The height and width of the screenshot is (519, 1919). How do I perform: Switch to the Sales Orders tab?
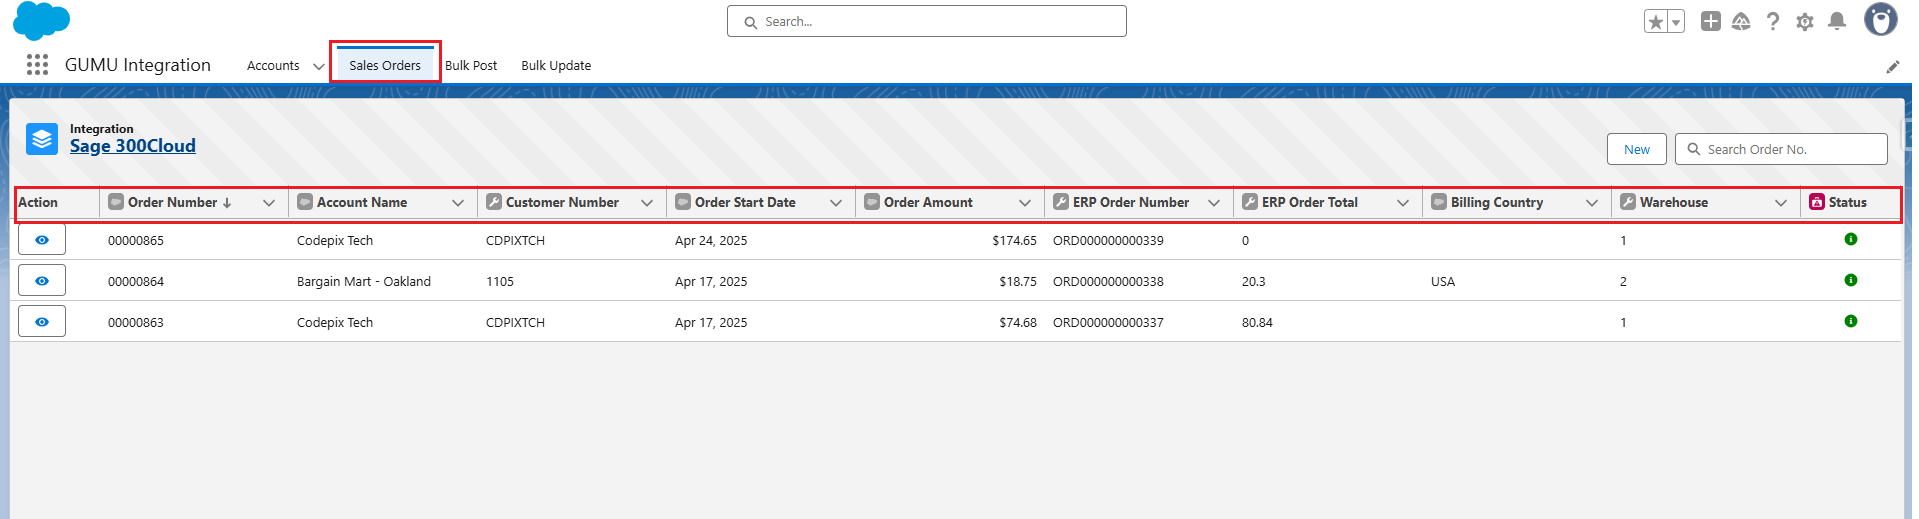point(385,65)
